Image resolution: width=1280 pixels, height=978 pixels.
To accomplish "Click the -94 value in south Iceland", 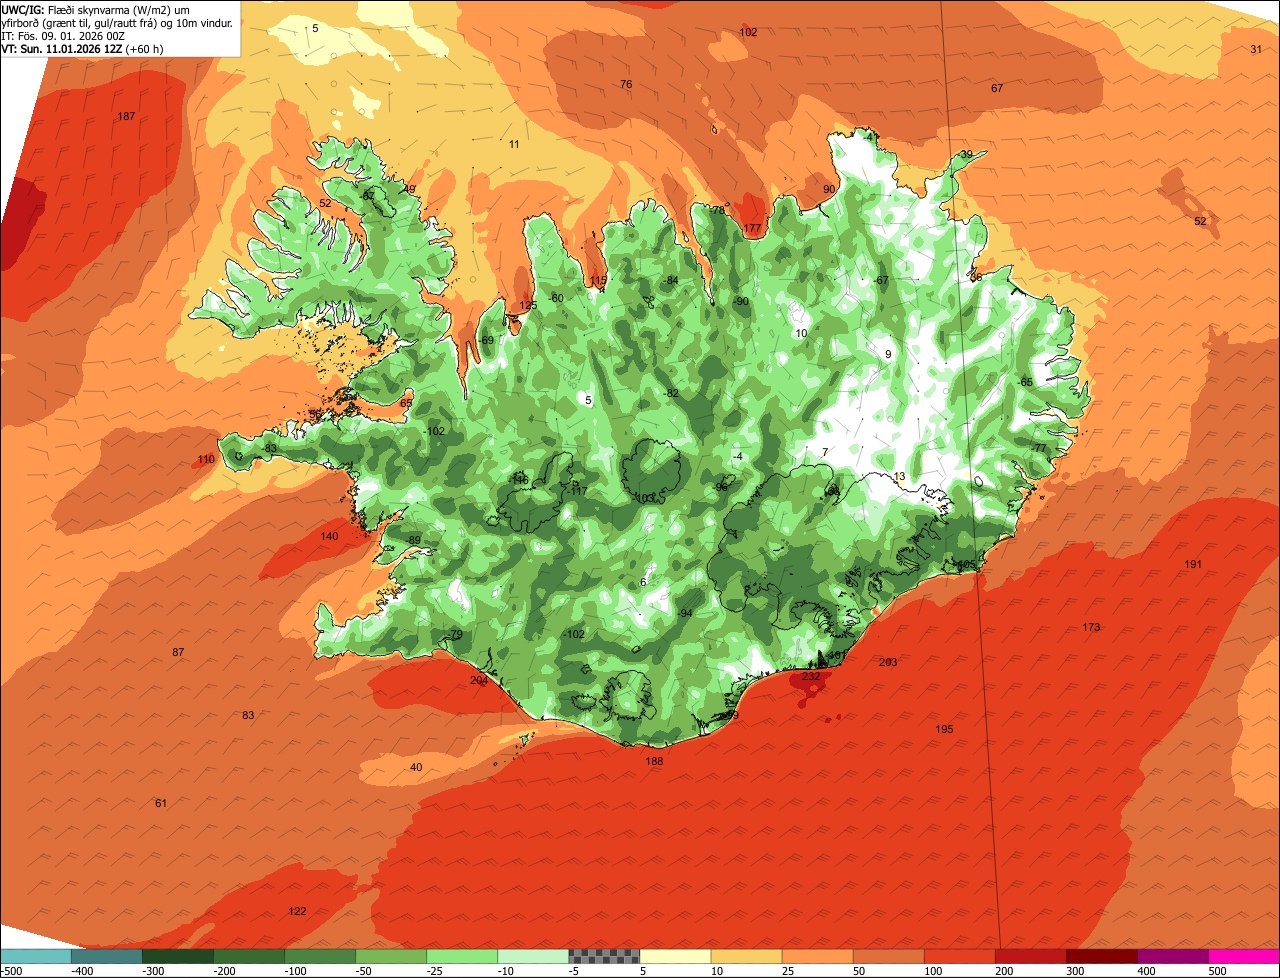I will coord(685,613).
